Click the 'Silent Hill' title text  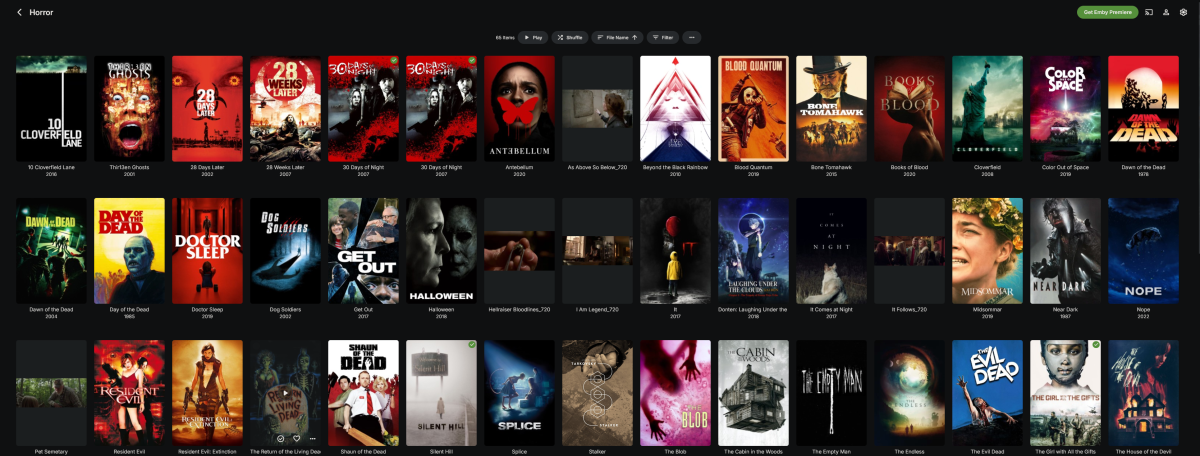(441, 452)
